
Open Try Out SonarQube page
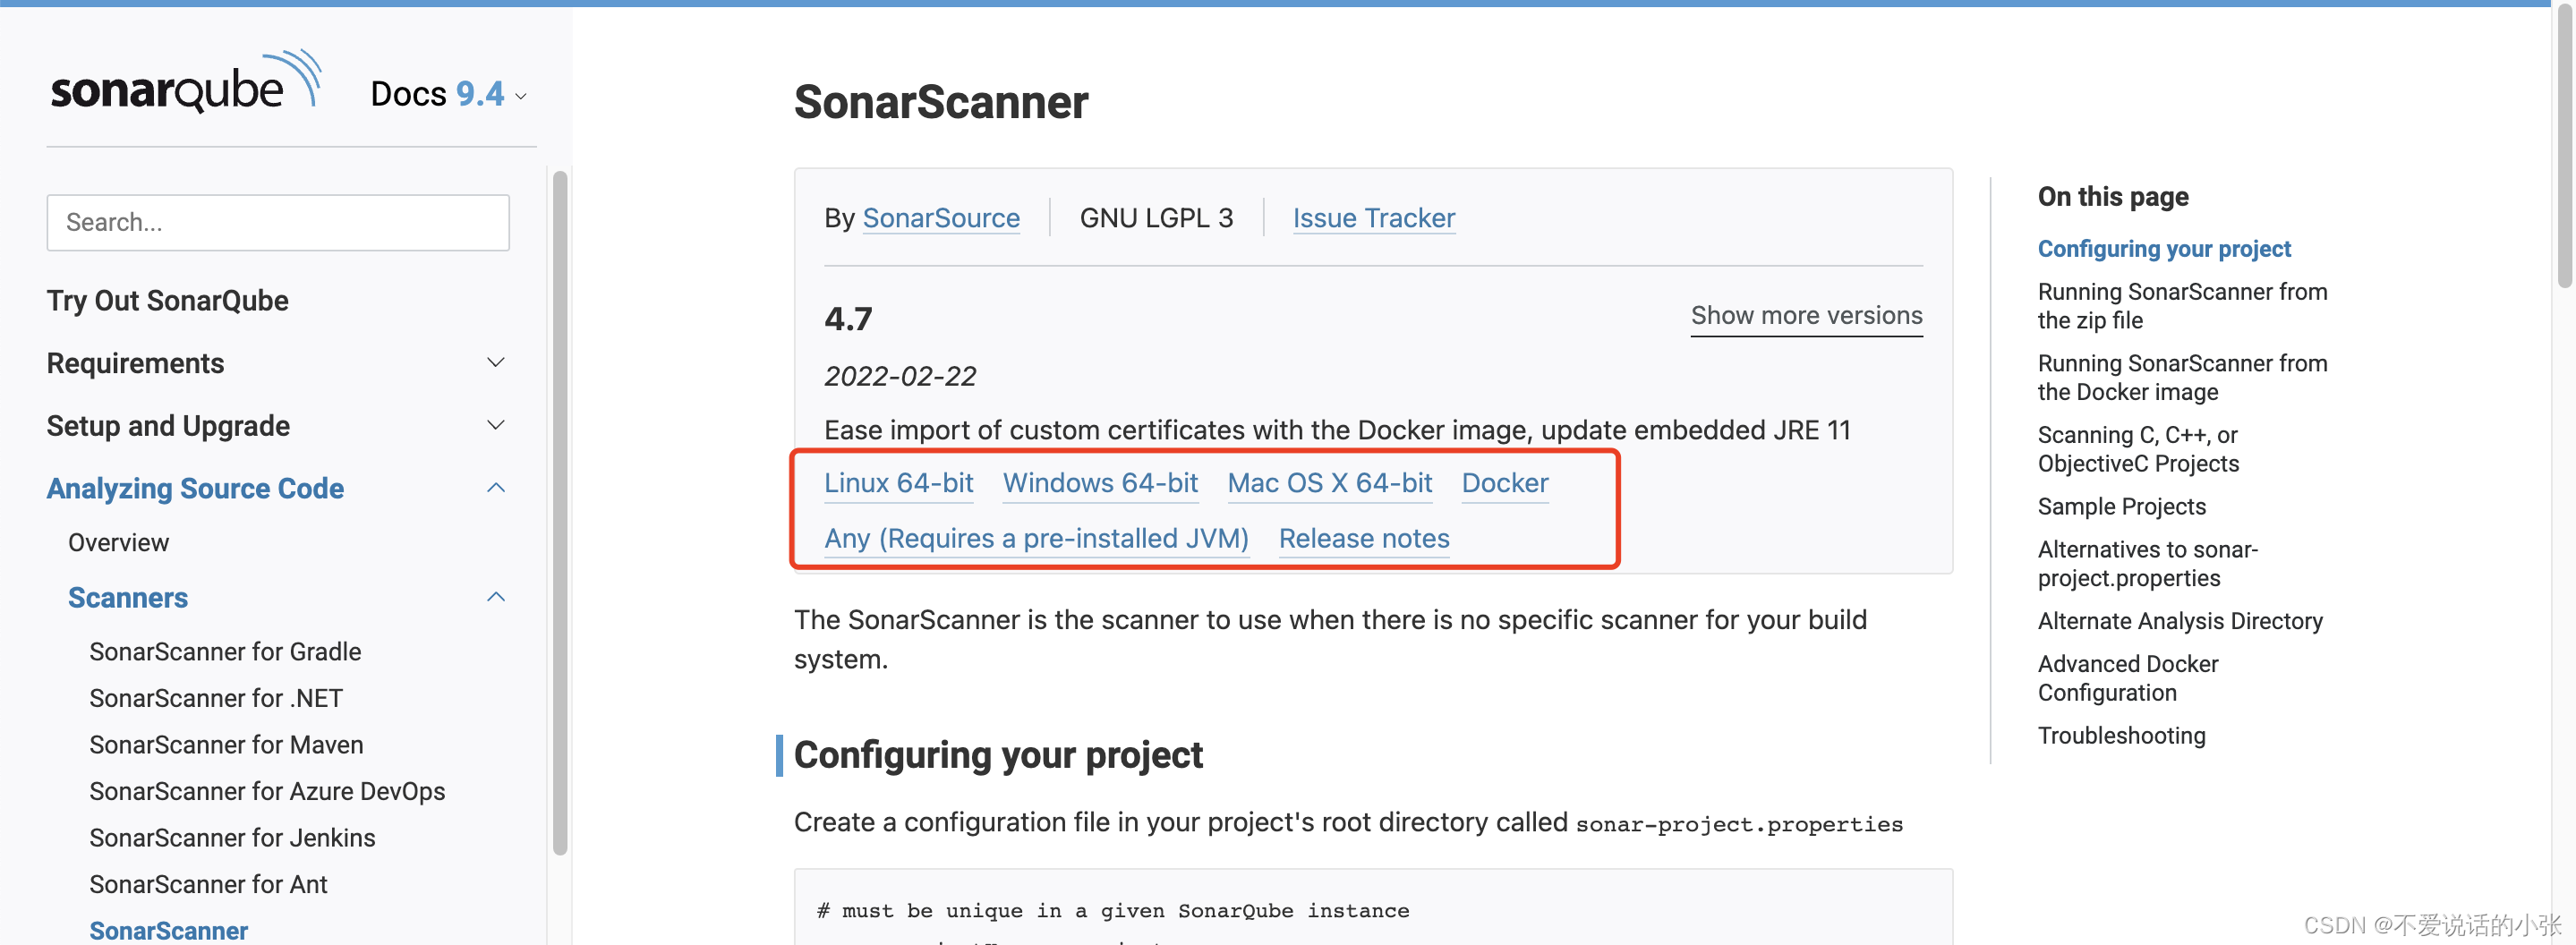167,300
